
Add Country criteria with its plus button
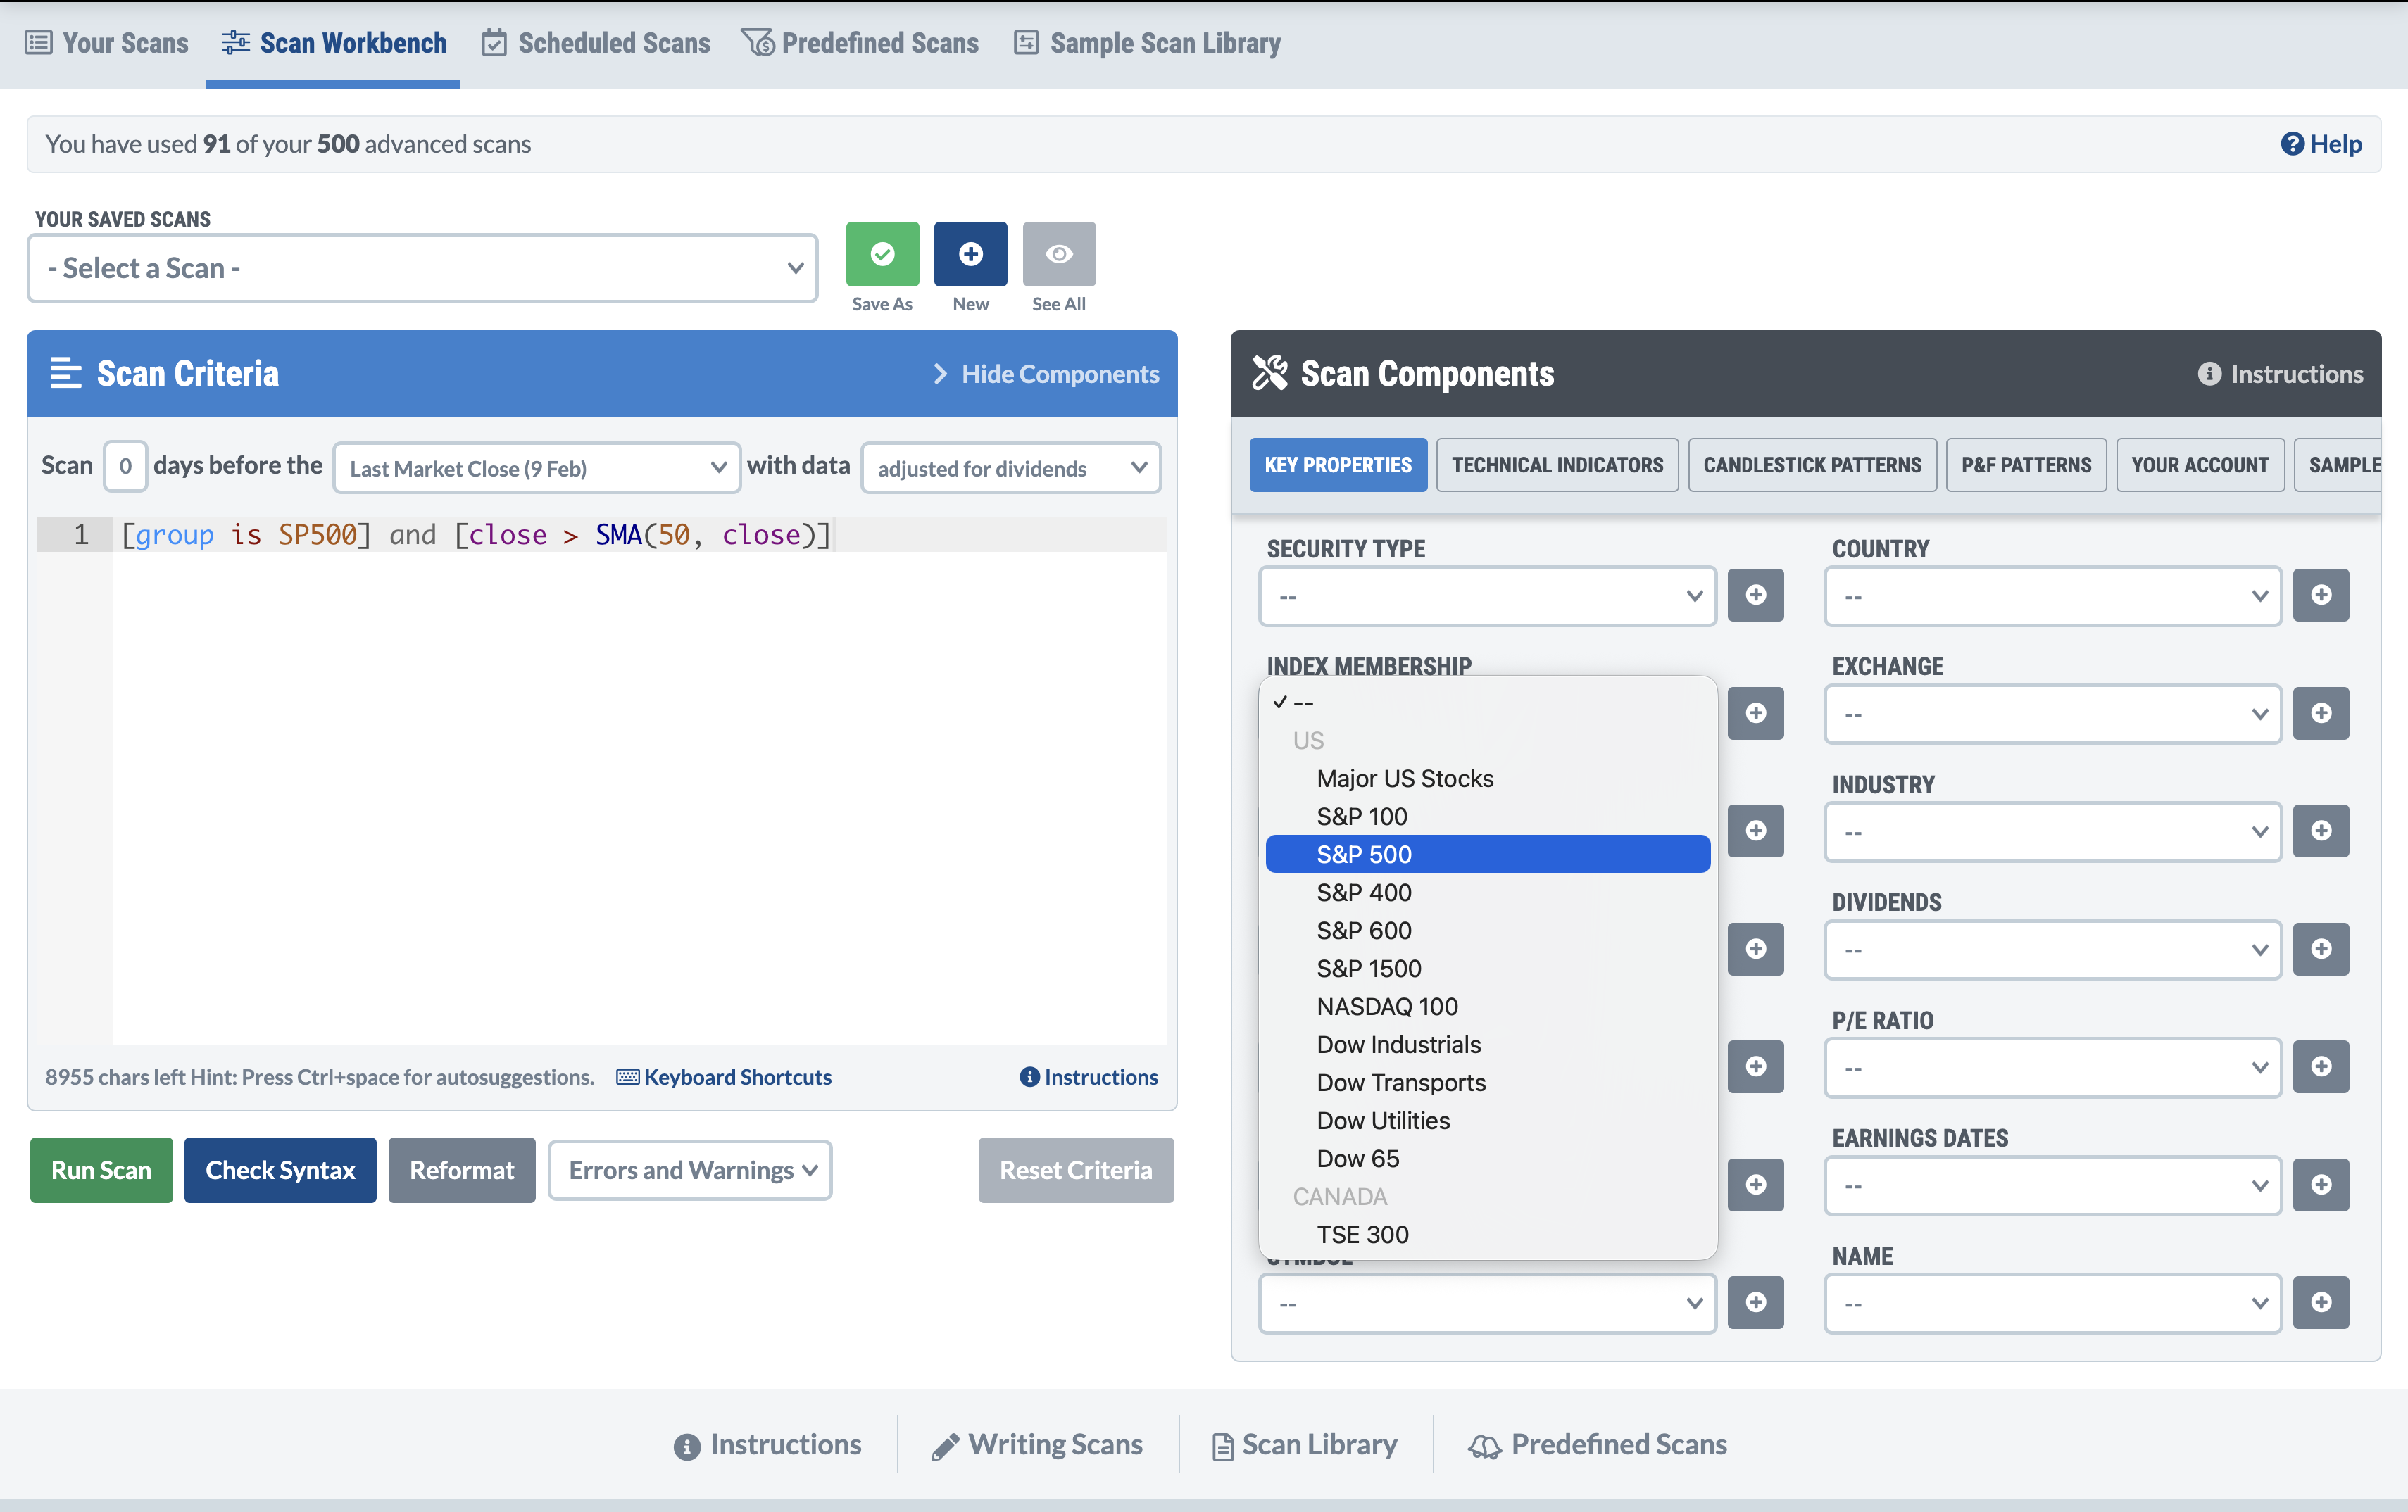tap(2321, 595)
